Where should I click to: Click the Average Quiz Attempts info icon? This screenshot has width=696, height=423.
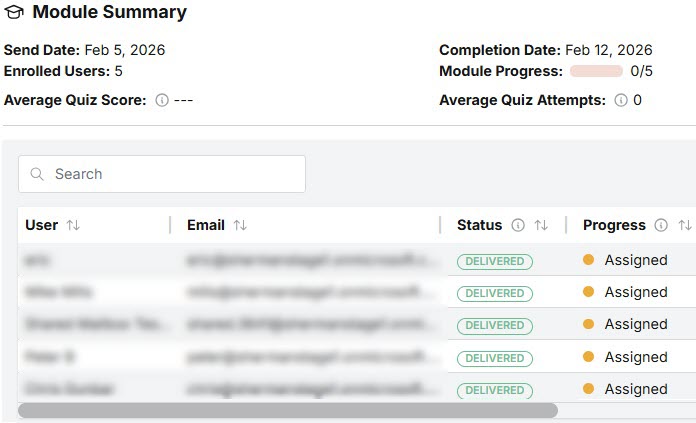(x=621, y=100)
